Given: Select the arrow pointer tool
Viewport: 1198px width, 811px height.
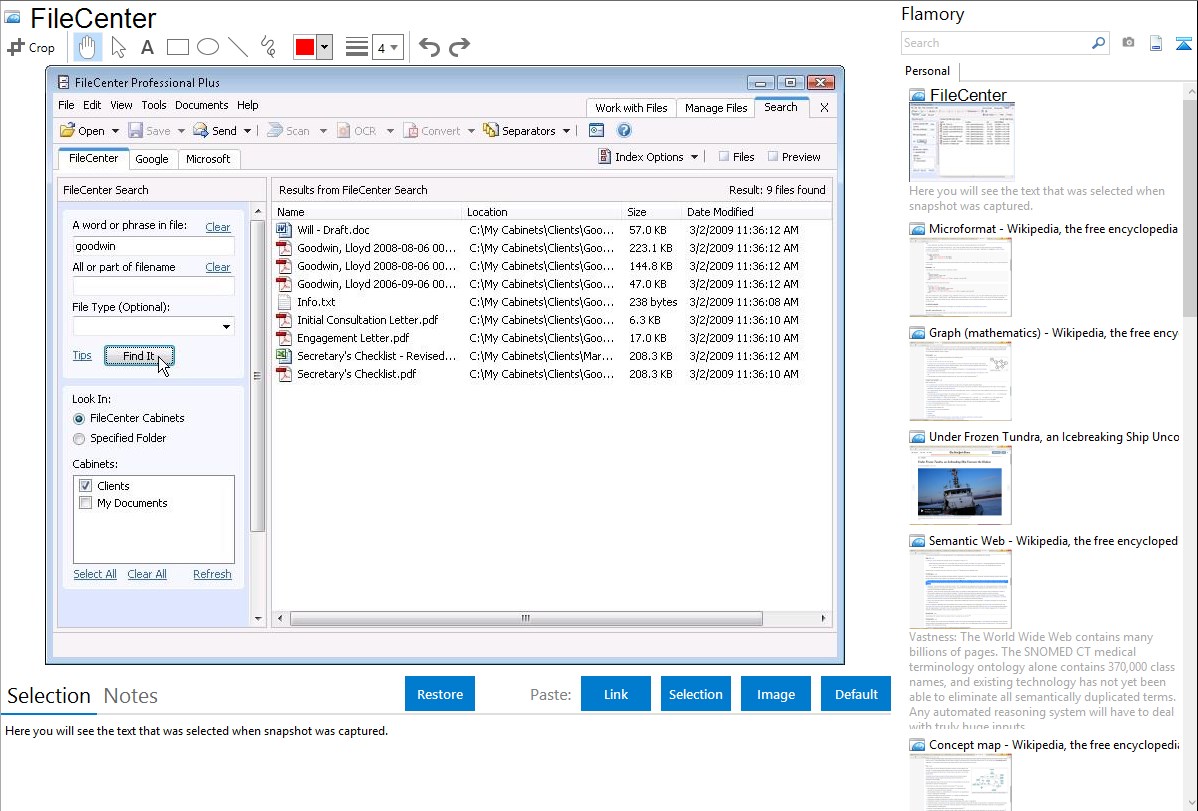Looking at the screenshot, I should (x=118, y=47).
